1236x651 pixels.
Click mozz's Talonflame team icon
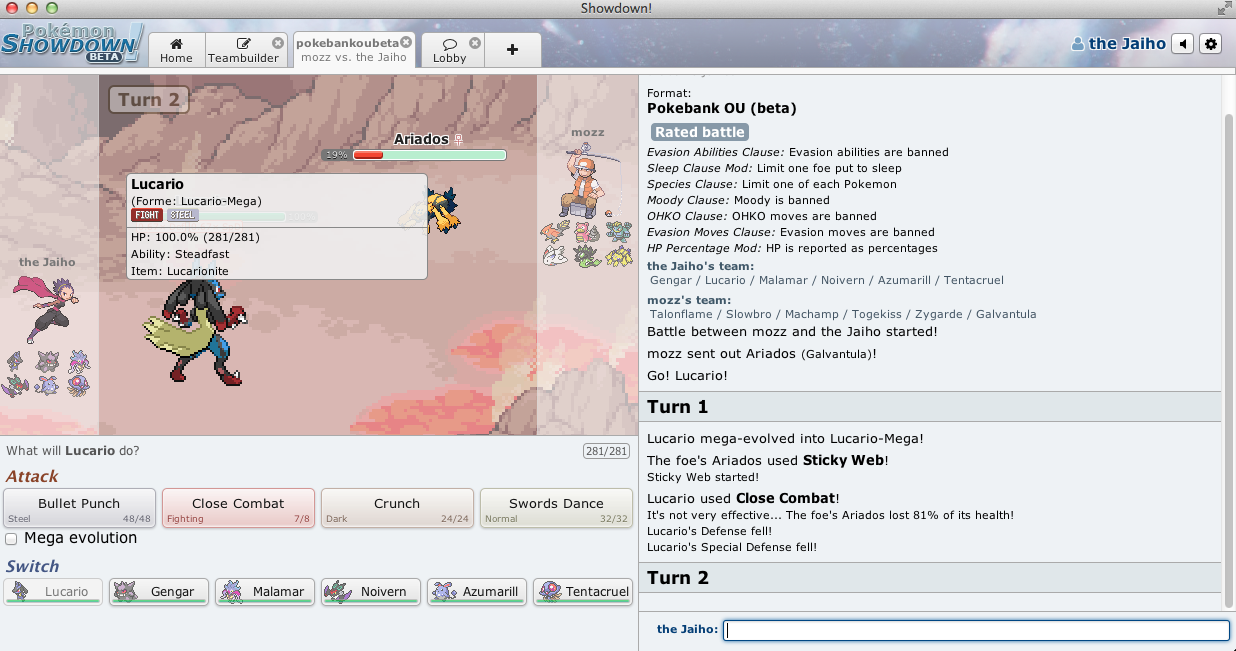(x=556, y=233)
